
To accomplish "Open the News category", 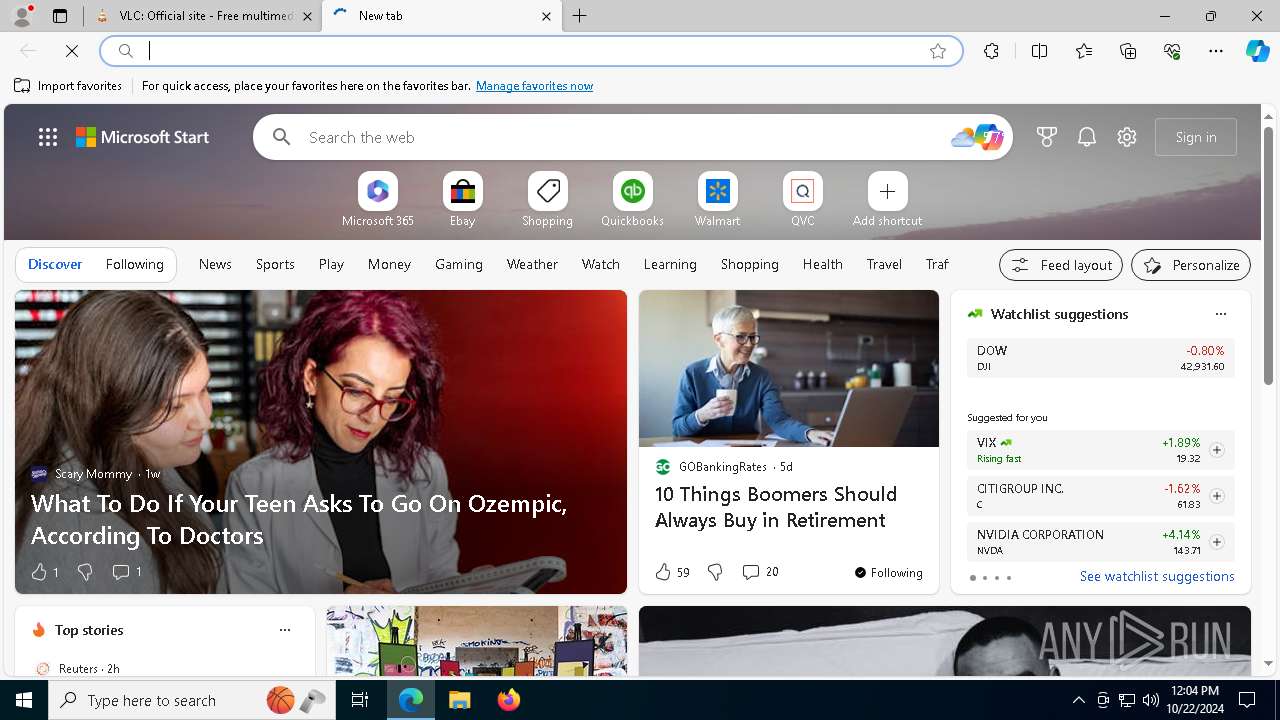I will click(215, 264).
